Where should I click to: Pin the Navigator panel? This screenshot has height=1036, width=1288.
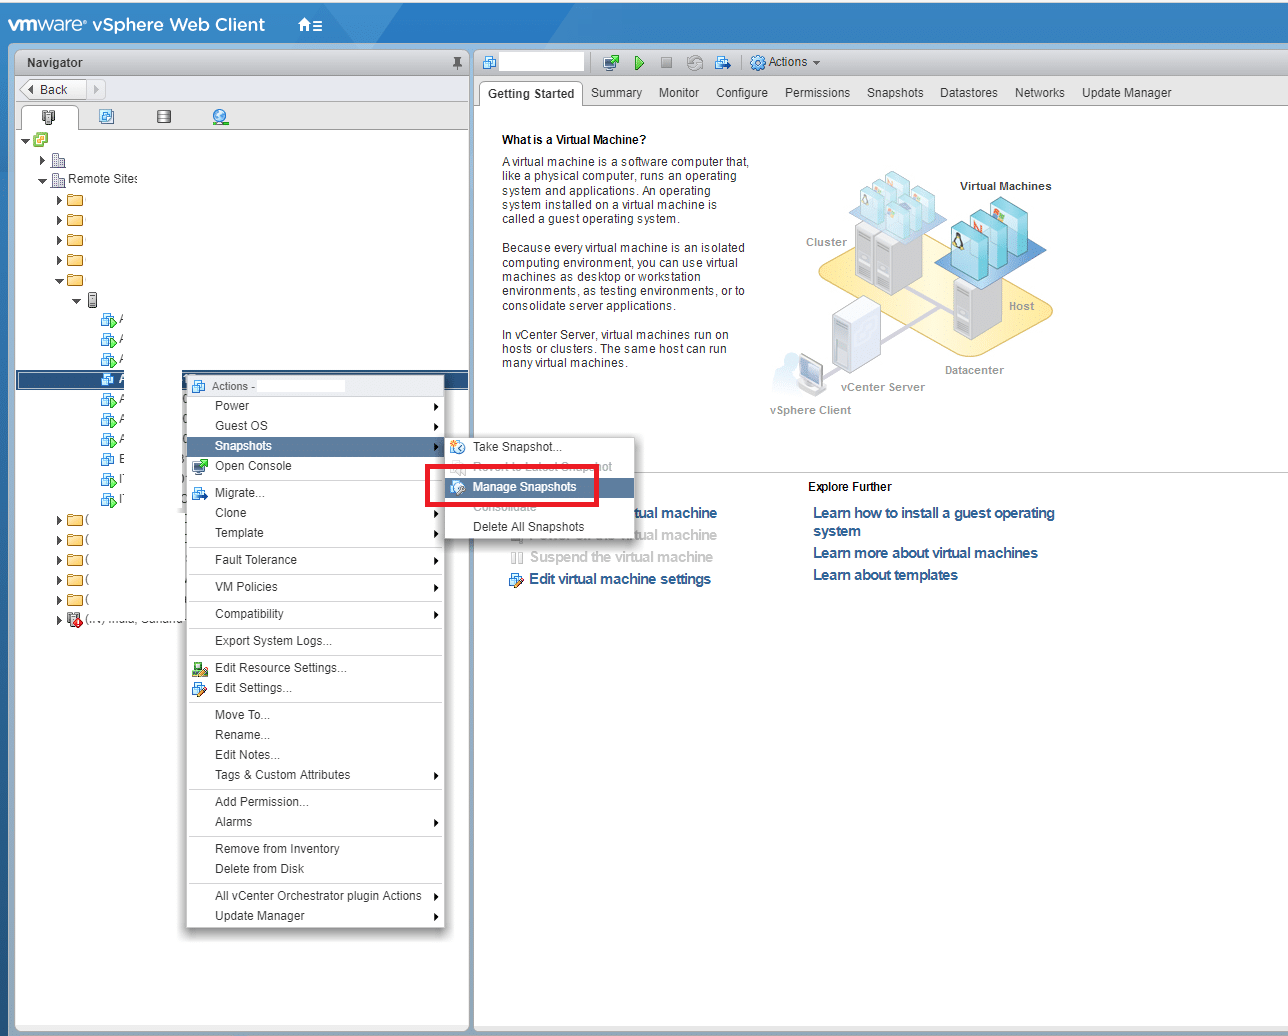click(x=457, y=63)
